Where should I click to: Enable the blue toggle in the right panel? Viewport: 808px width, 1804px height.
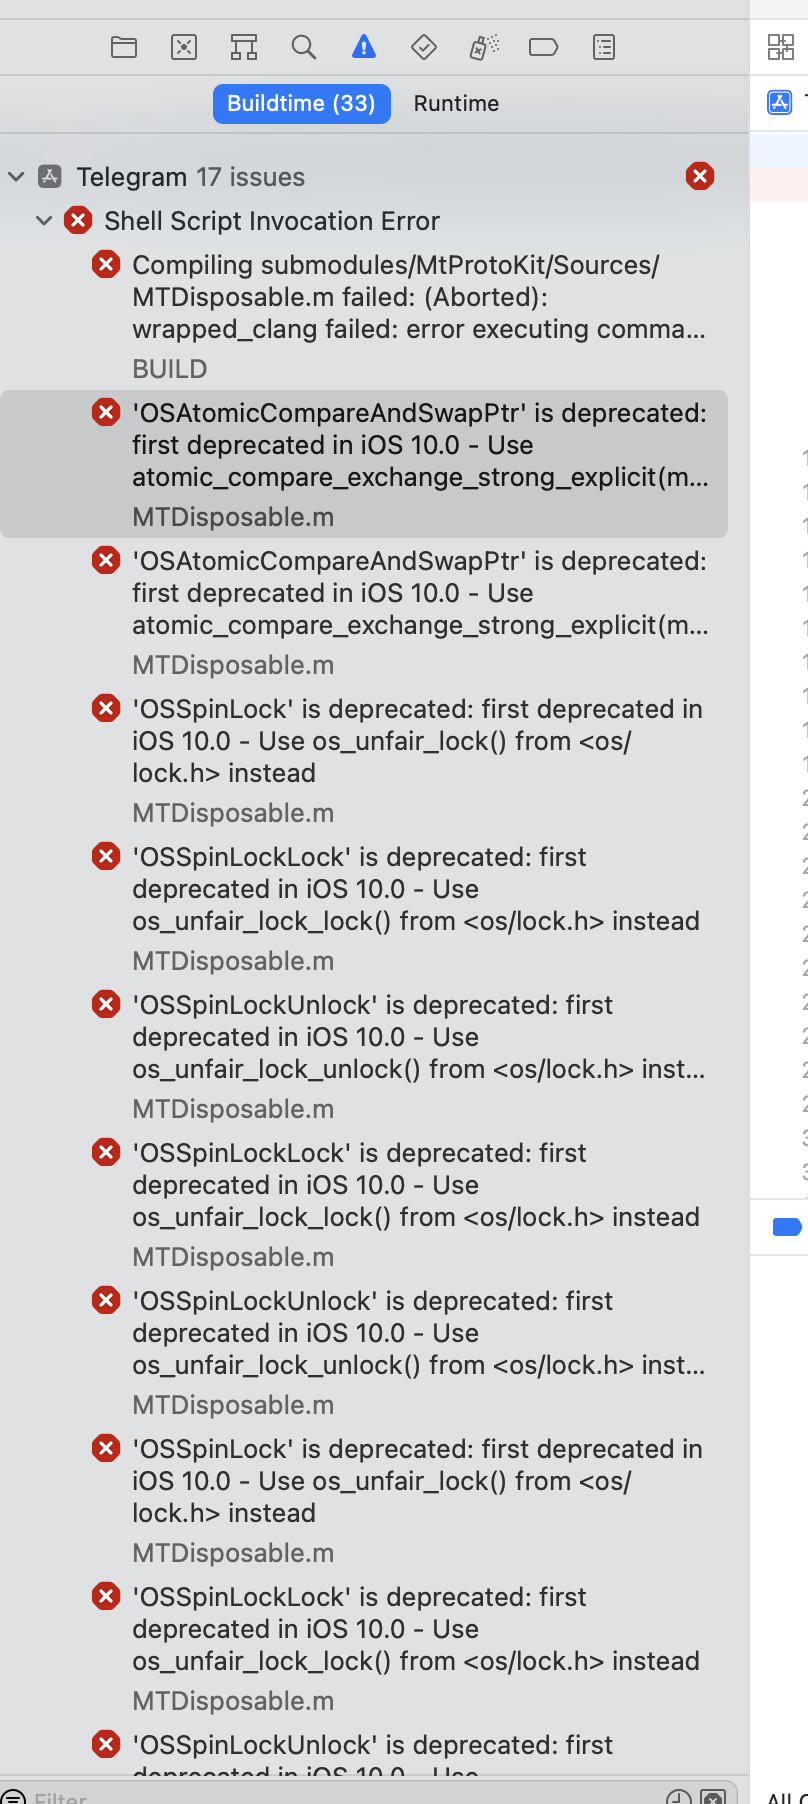click(x=789, y=1226)
